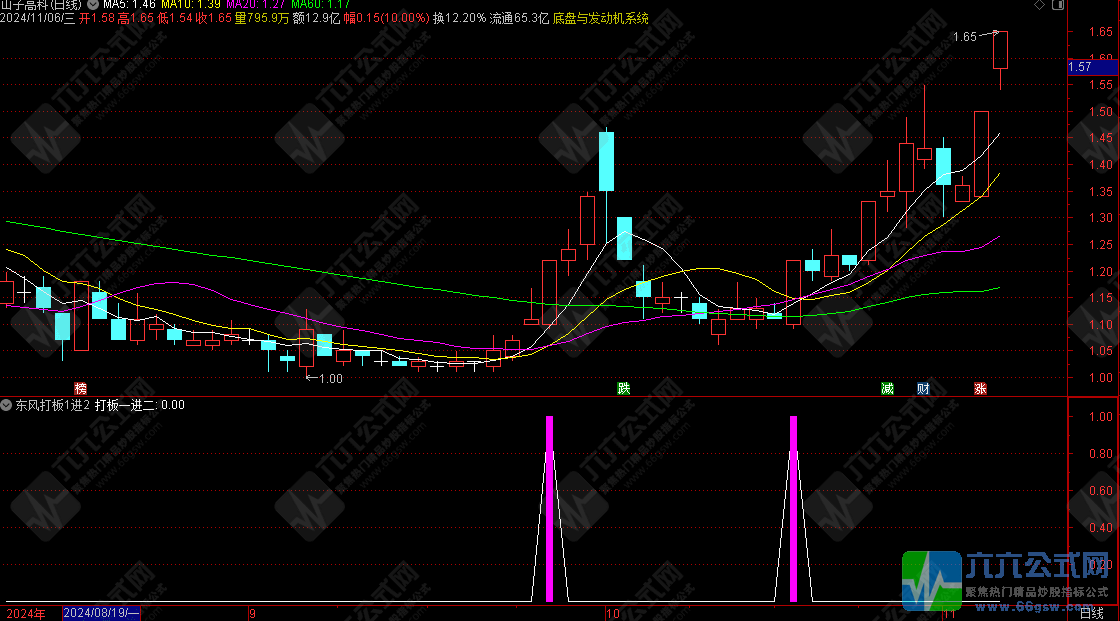Click the 六六公式网 logo image

click(1009, 580)
